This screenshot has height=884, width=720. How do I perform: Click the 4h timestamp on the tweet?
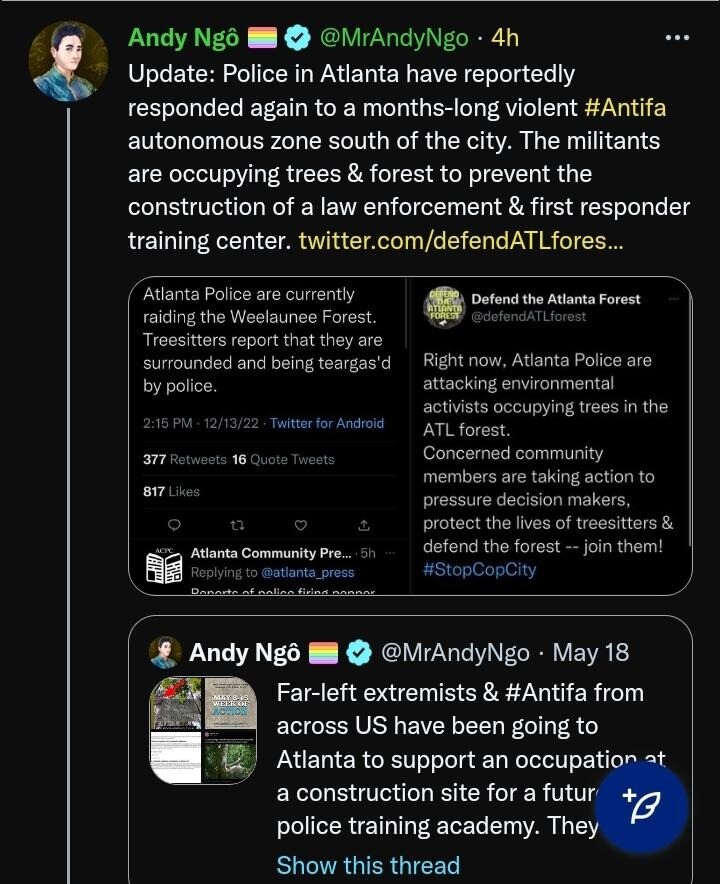pos(505,38)
